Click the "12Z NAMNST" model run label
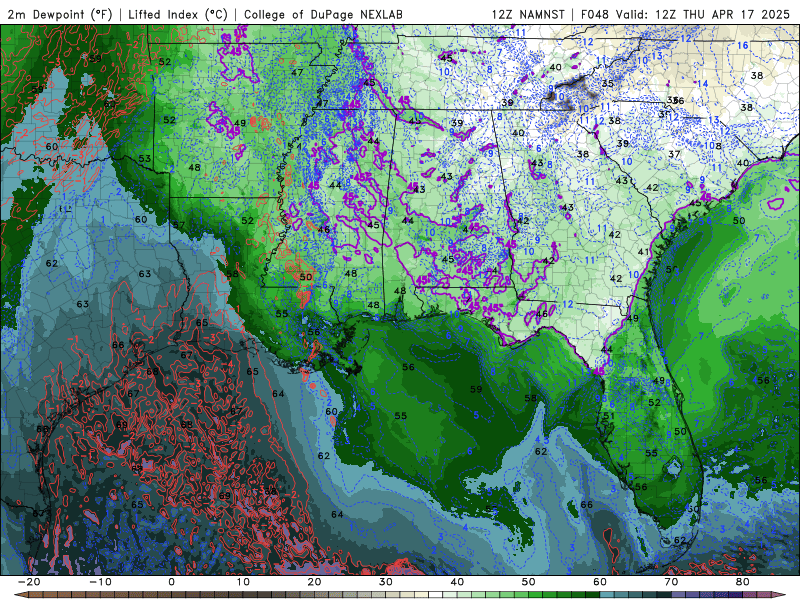This screenshot has width=800, height=600. (x=528, y=14)
